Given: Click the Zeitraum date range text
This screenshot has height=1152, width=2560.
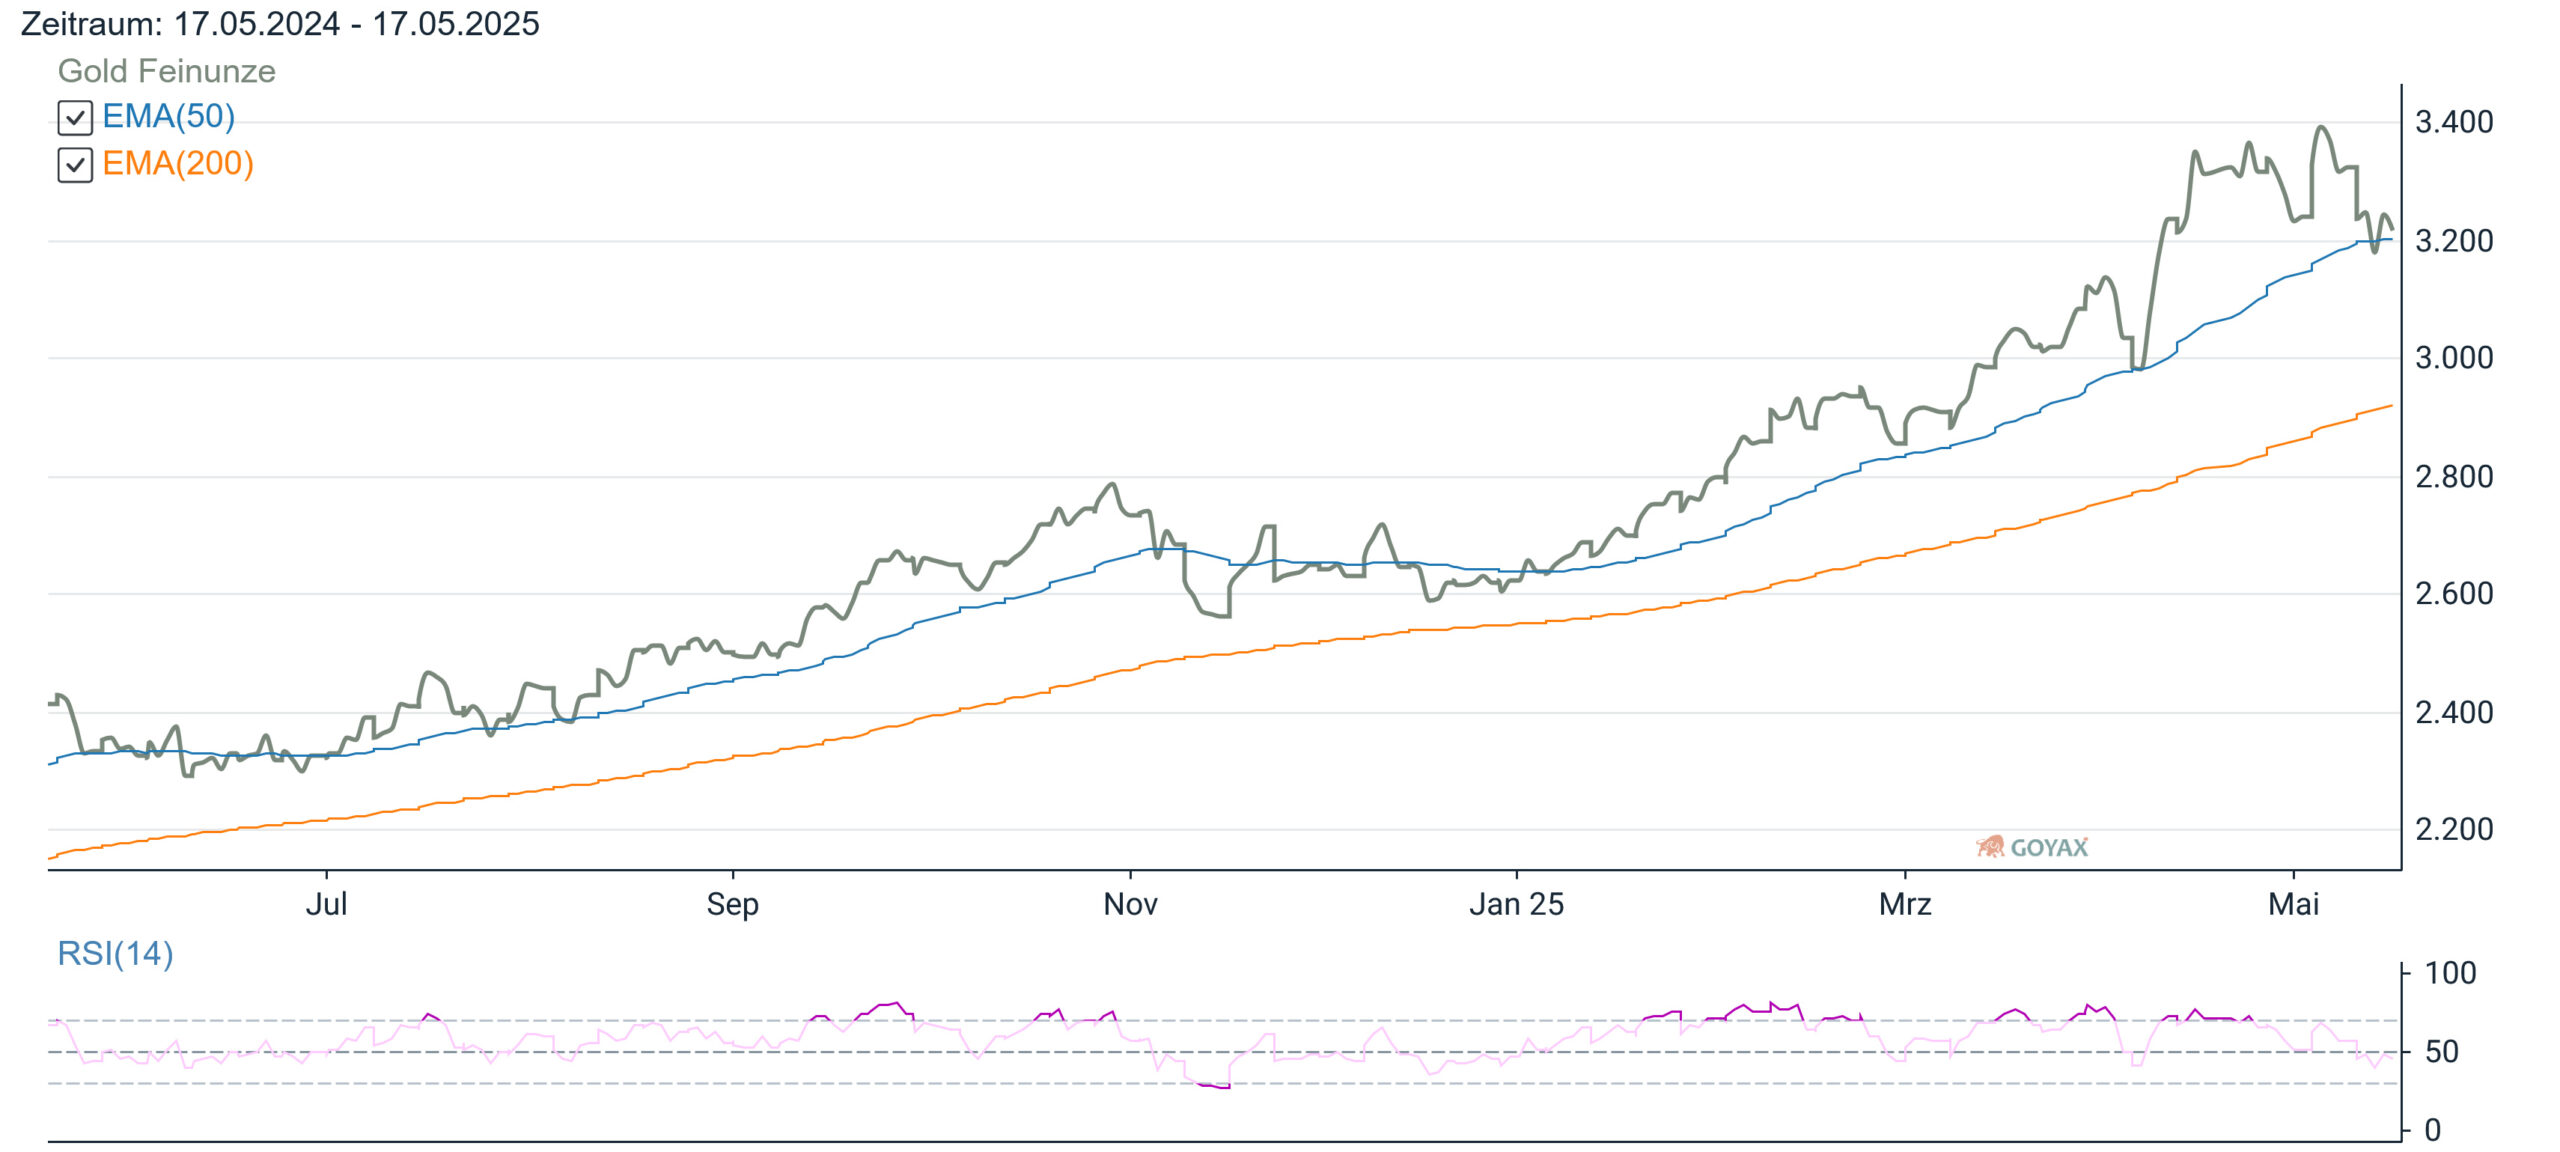Looking at the screenshot, I should pyautogui.click(x=280, y=23).
